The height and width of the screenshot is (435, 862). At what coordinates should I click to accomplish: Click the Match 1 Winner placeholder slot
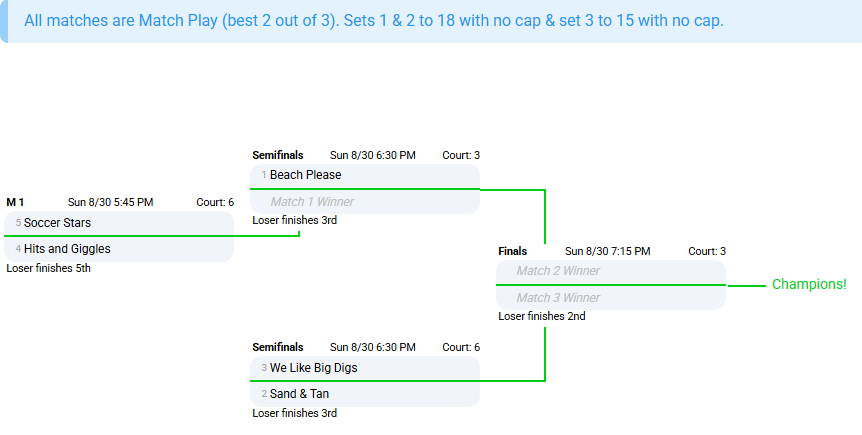tap(365, 202)
